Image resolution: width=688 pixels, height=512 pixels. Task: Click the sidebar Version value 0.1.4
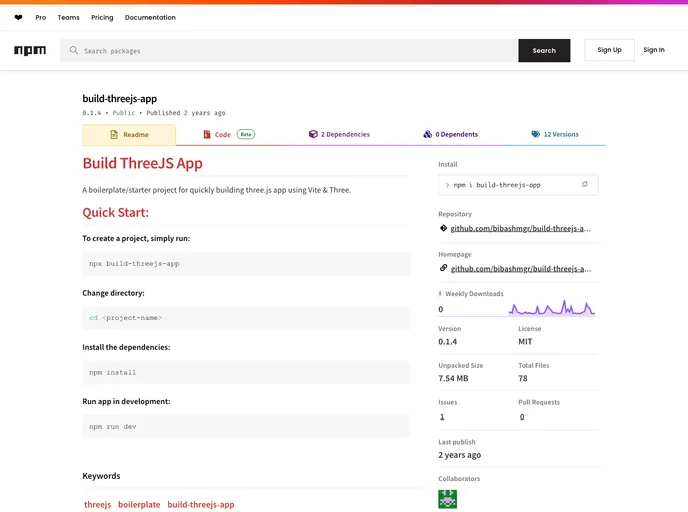click(448, 341)
